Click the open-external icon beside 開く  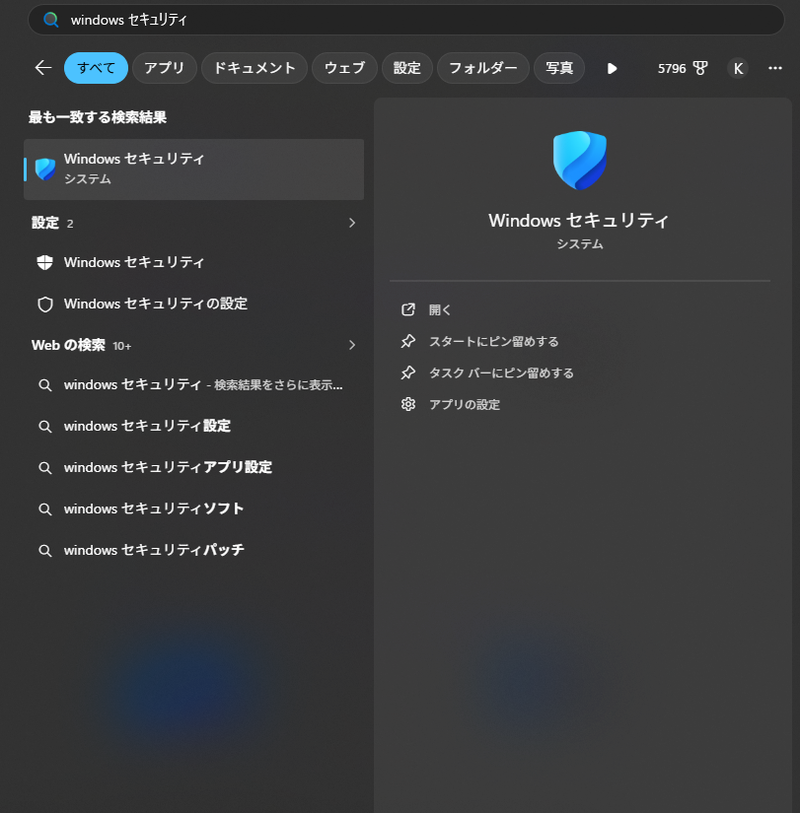[x=408, y=310]
